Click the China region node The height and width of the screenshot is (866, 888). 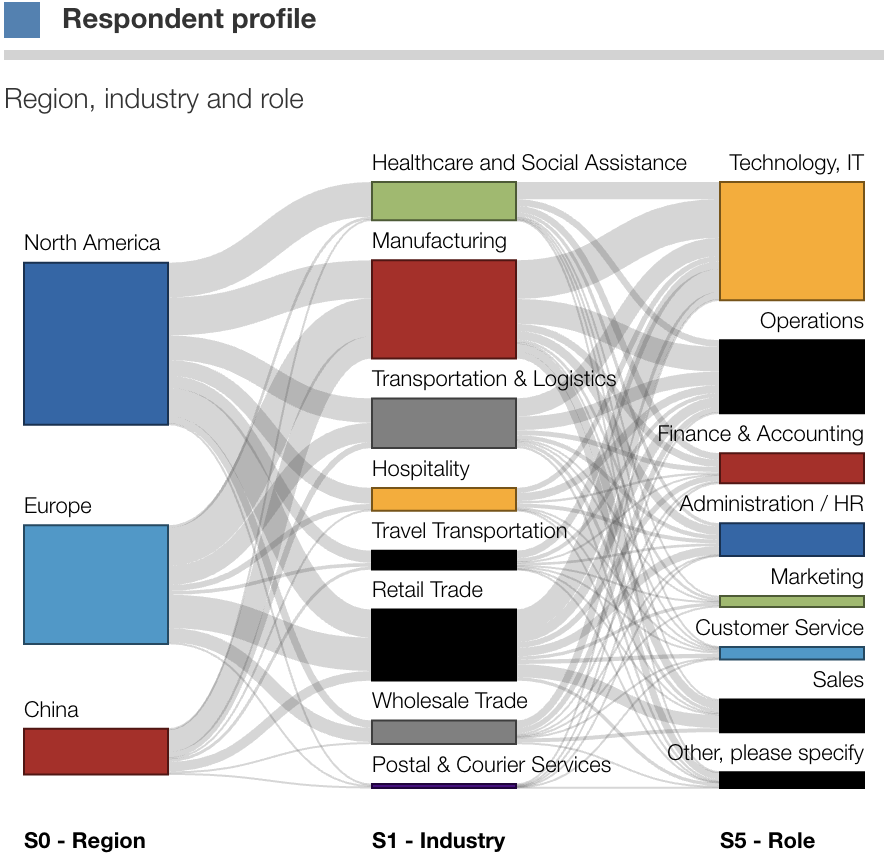(96, 751)
